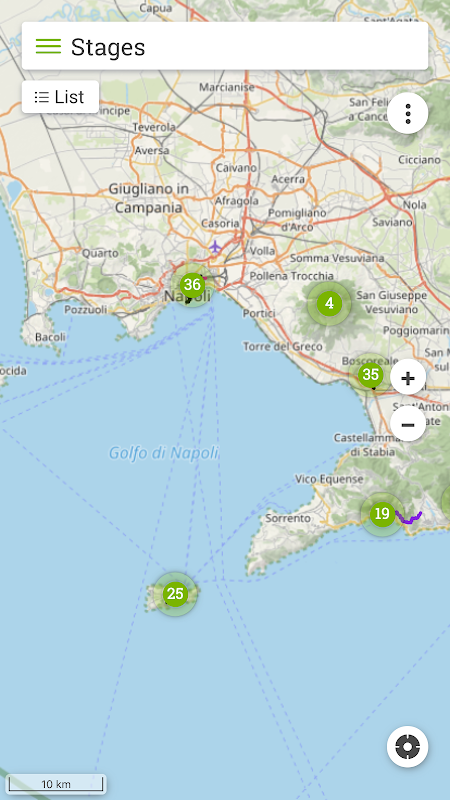450x800 pixels.
Task: Click the Sorrento town label
Action: 288,518
